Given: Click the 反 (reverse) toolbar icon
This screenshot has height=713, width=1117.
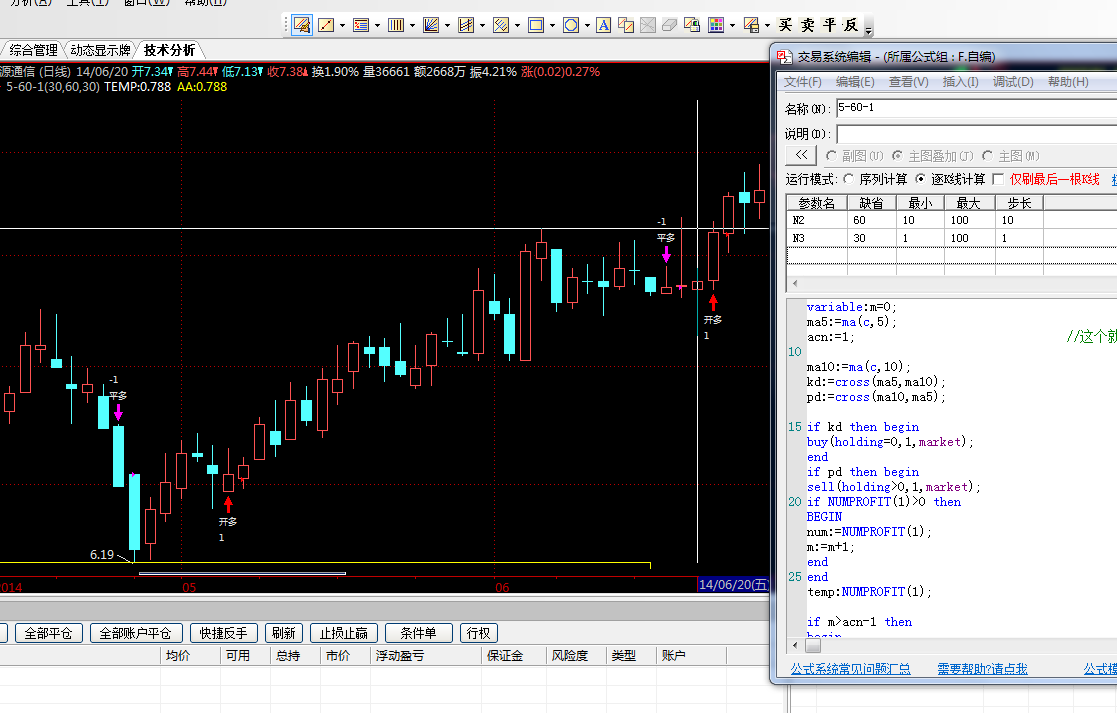Looking at the screenshot, I should pyautogui.click(x=851, y=25).
